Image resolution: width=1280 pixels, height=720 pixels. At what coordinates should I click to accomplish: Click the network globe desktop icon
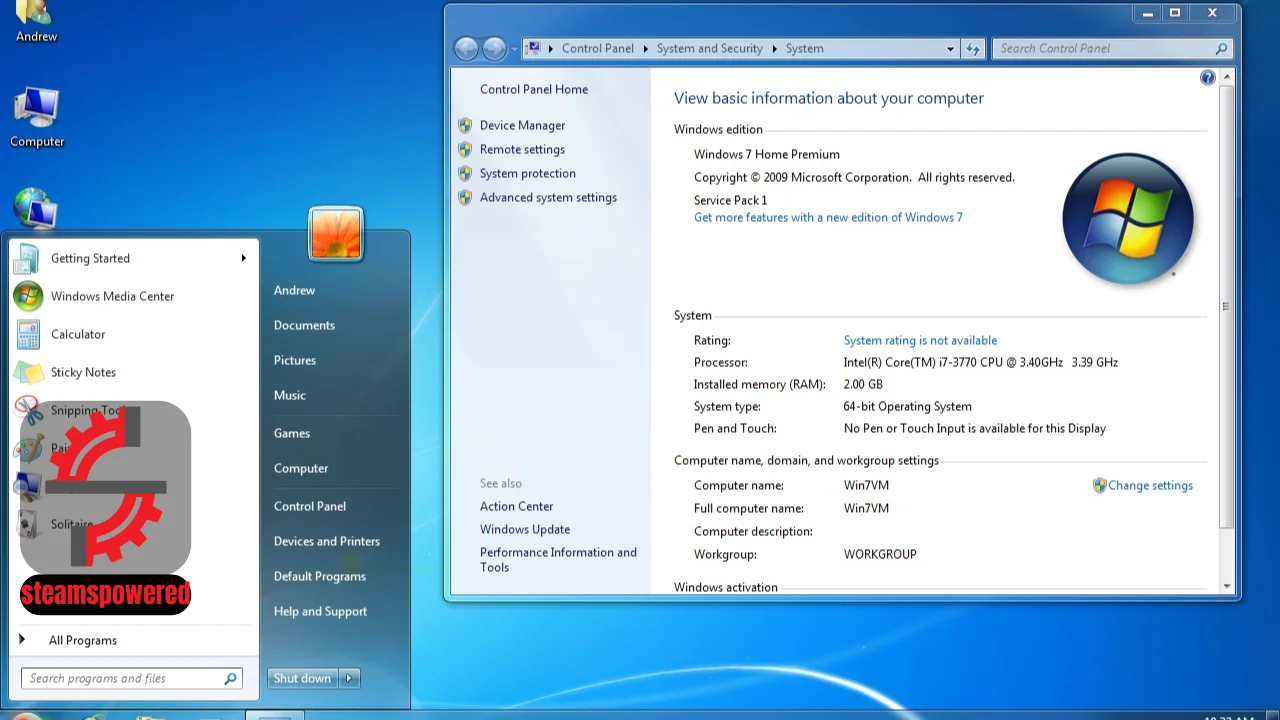[35, 208]
